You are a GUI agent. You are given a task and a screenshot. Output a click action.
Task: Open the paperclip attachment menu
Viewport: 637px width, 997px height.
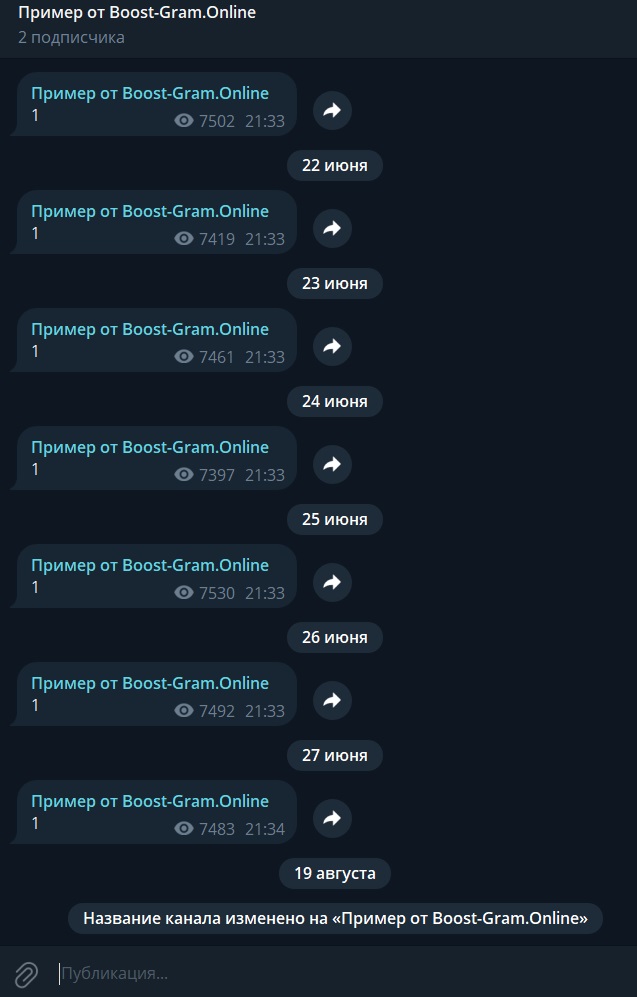pos(27,973)
